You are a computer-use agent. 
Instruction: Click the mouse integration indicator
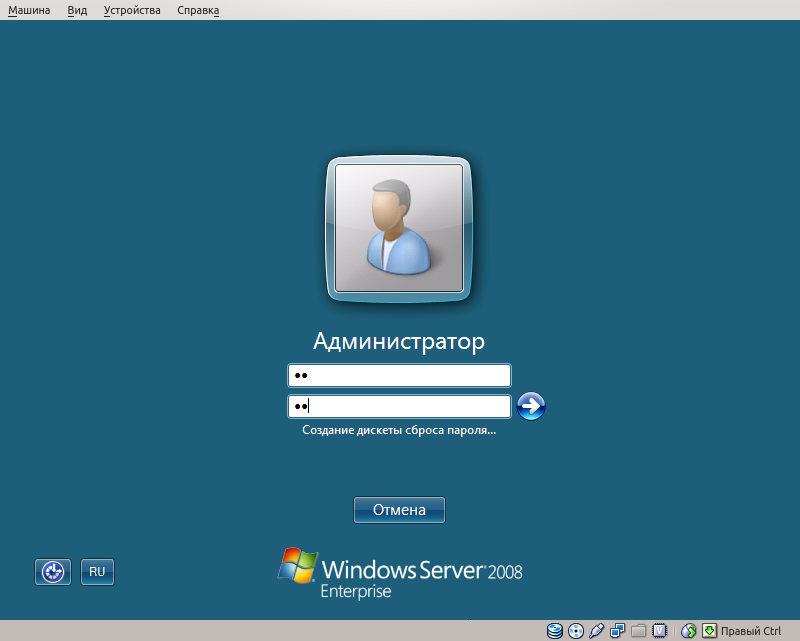(x=686, y=631)
